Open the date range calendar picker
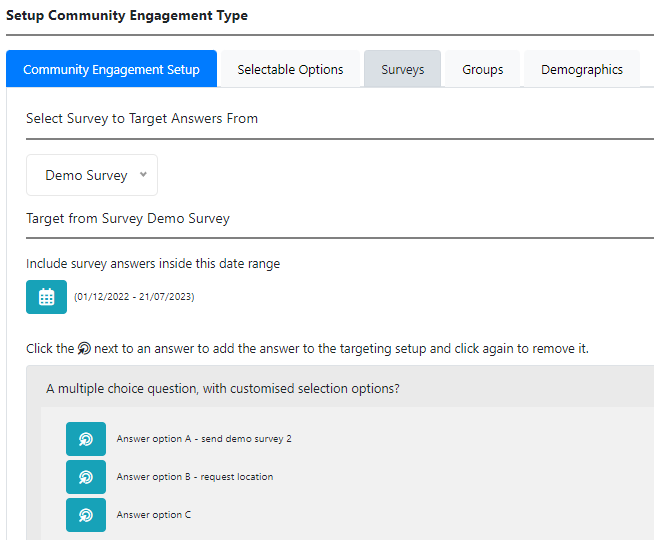This screenshot has height=540, width=654. click(46, 297)
